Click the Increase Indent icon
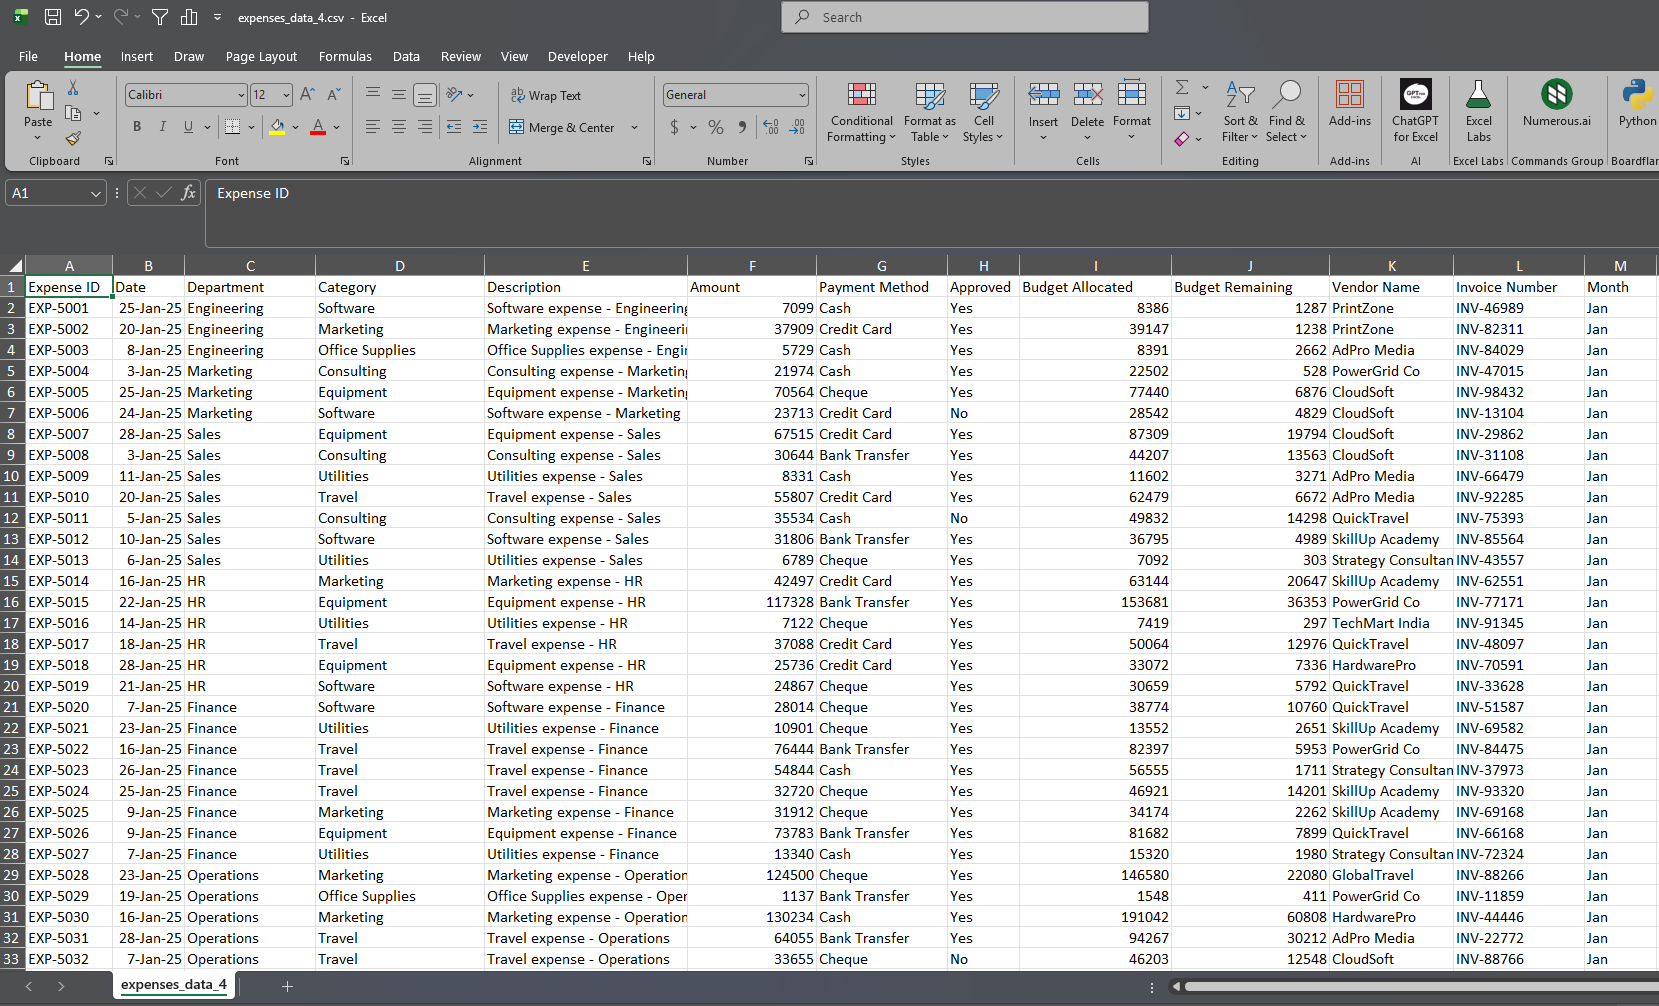 click(x=480, y=127)
